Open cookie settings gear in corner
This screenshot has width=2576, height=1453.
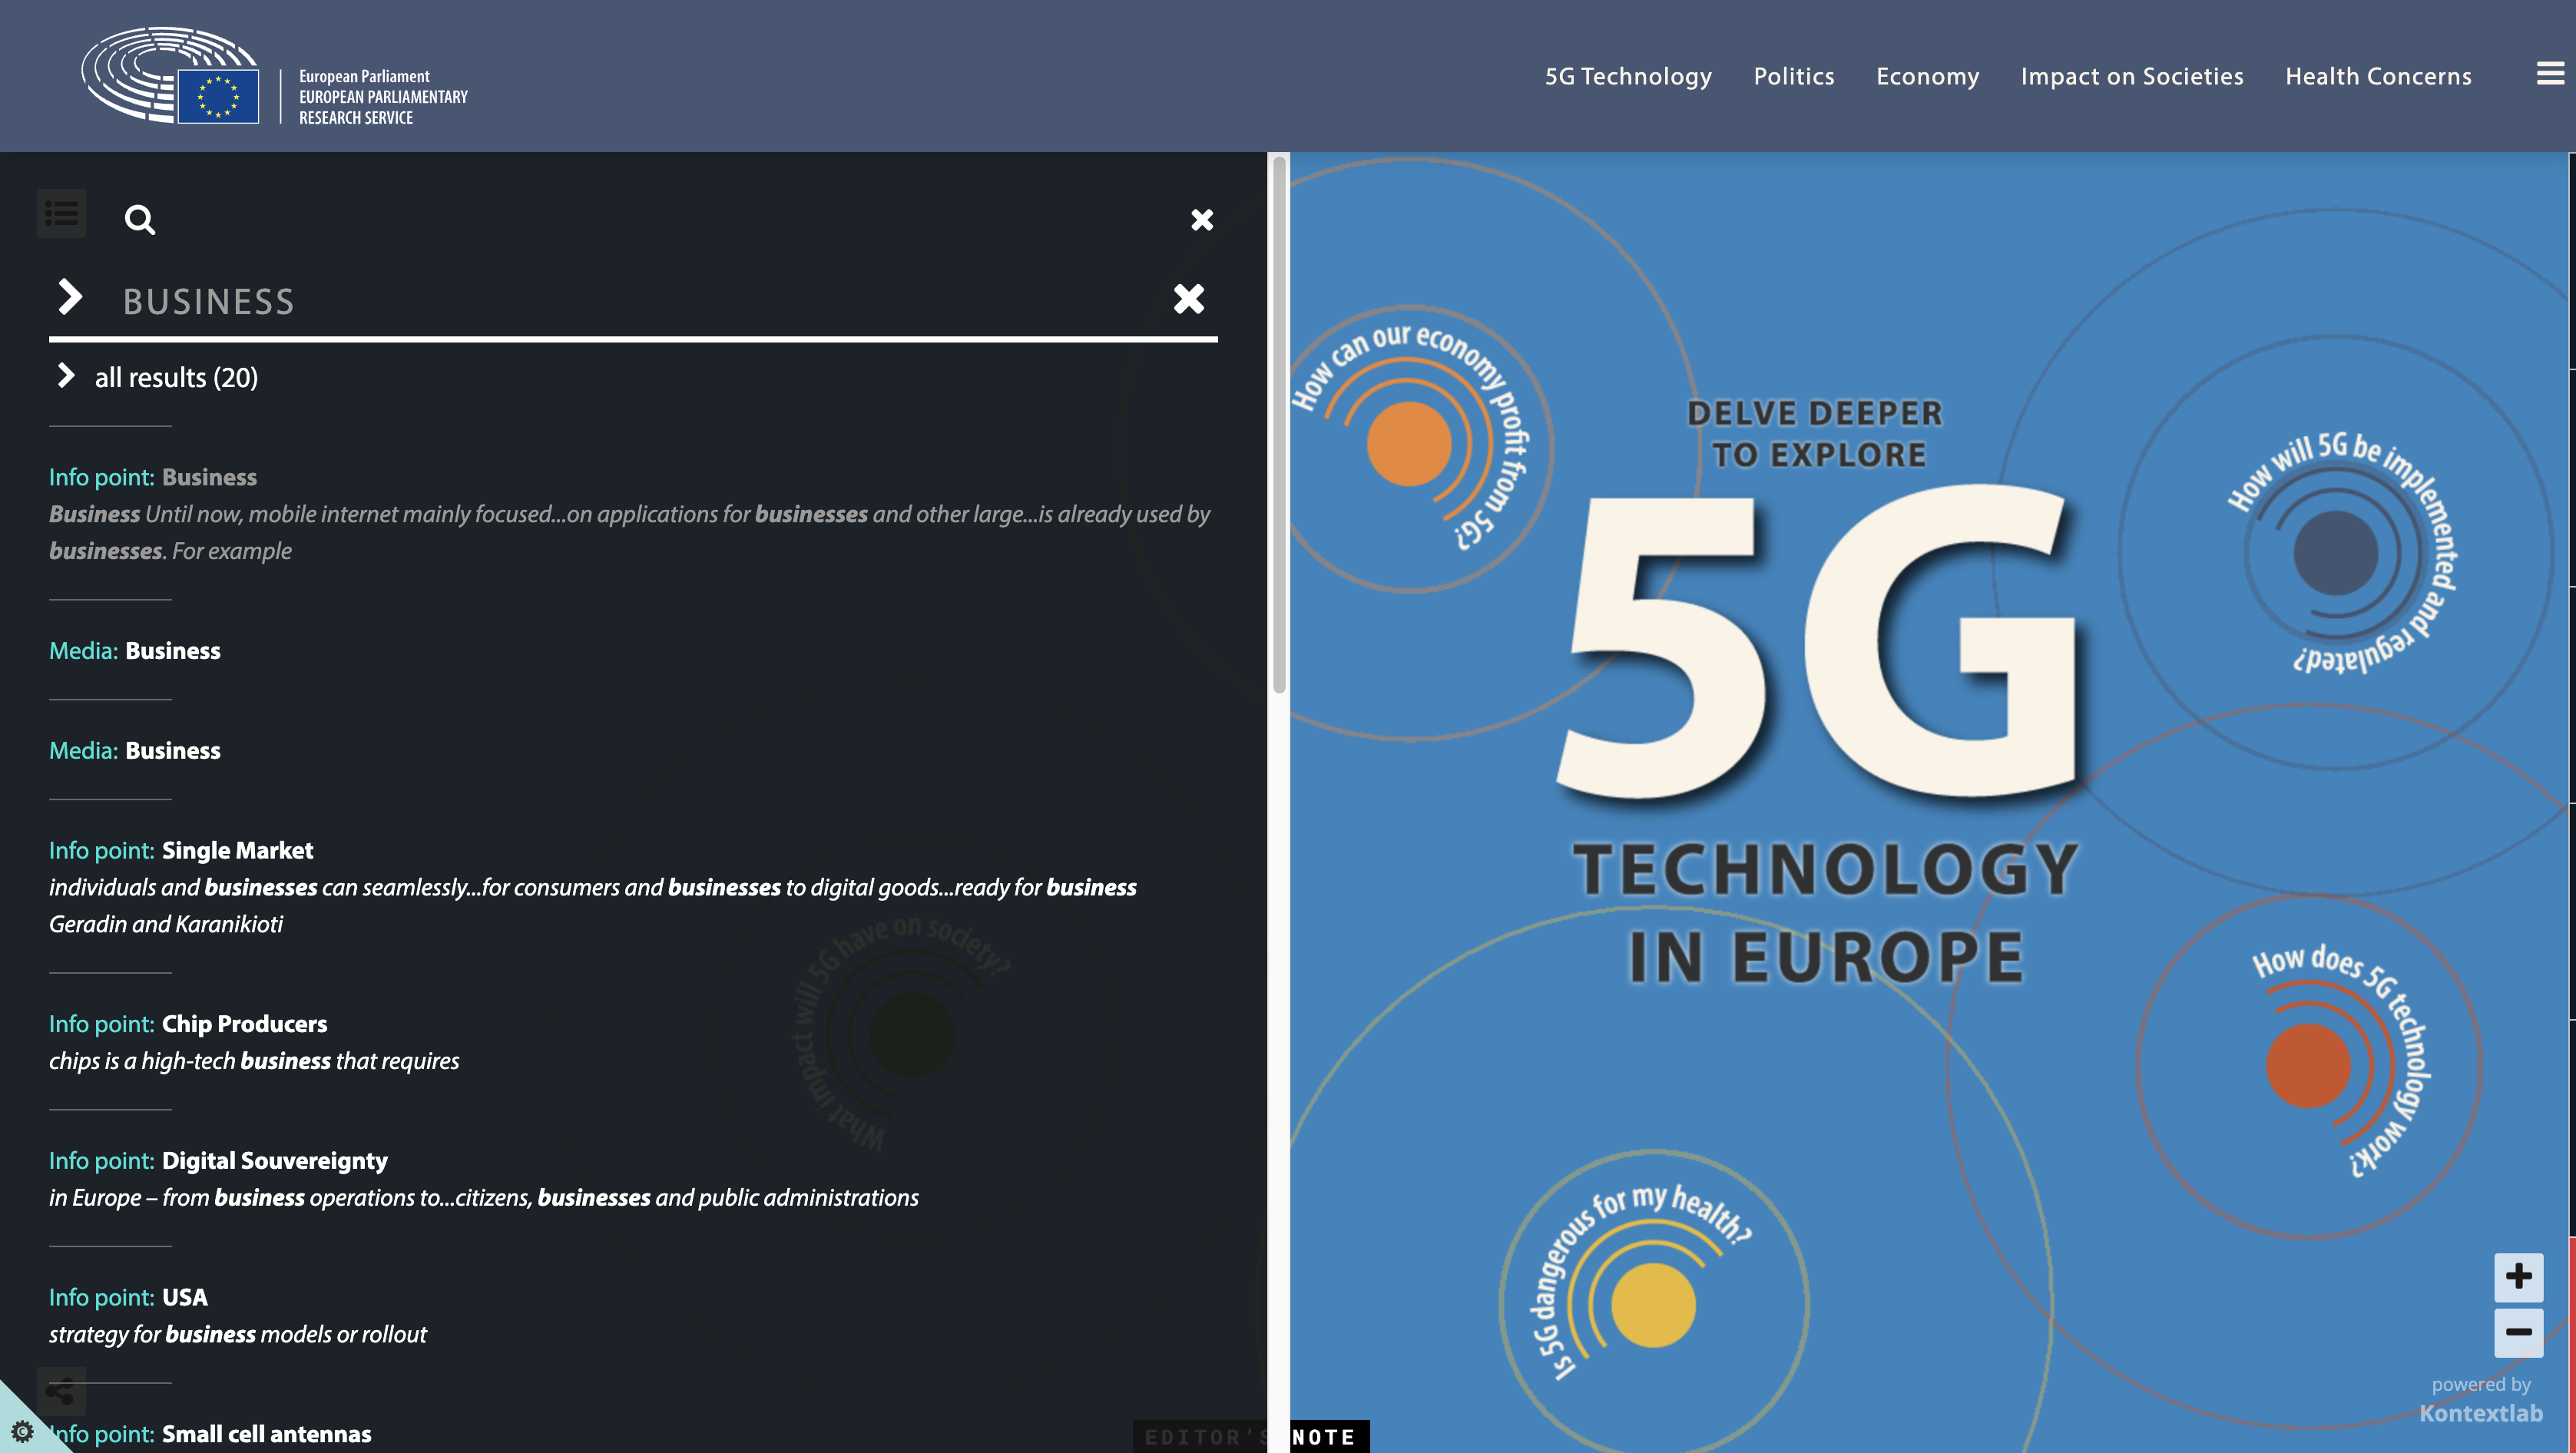21,1431
